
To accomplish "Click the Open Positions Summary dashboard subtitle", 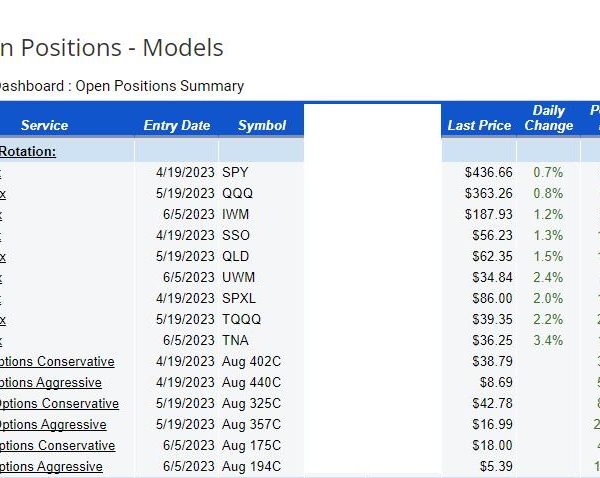I will tap(160, 86).
